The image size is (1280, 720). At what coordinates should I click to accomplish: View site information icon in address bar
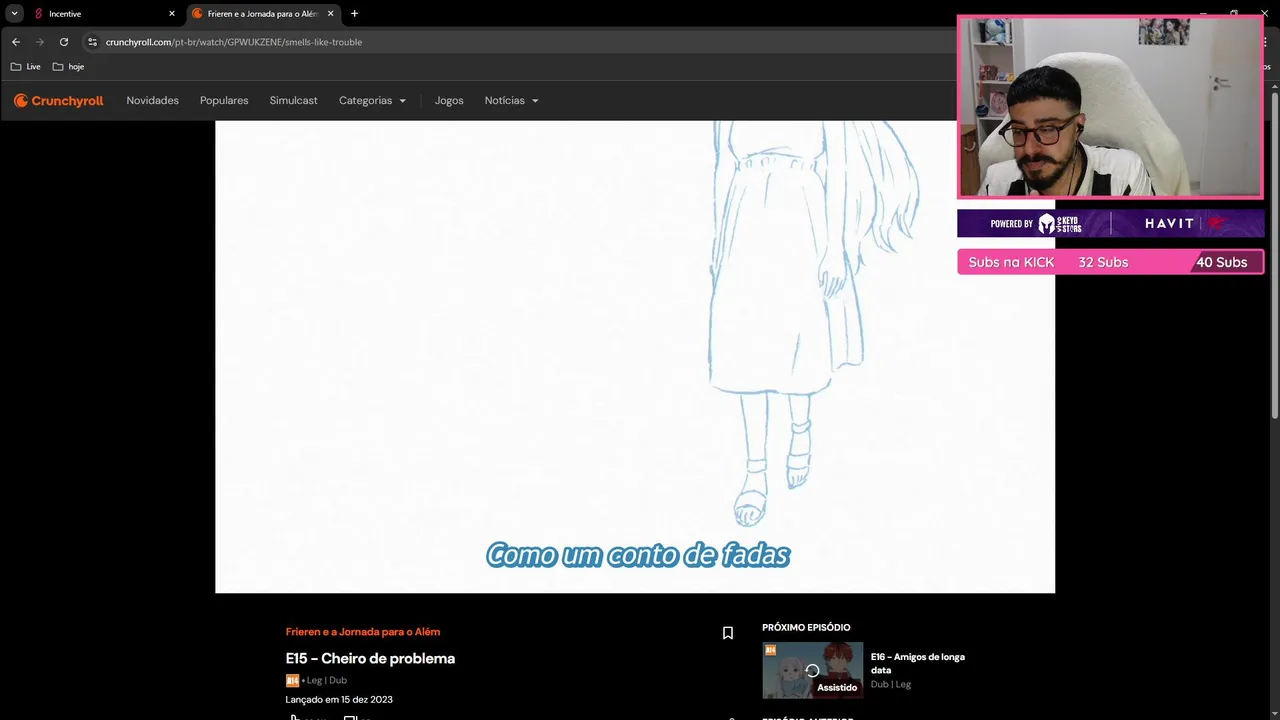tap(92, 42)
